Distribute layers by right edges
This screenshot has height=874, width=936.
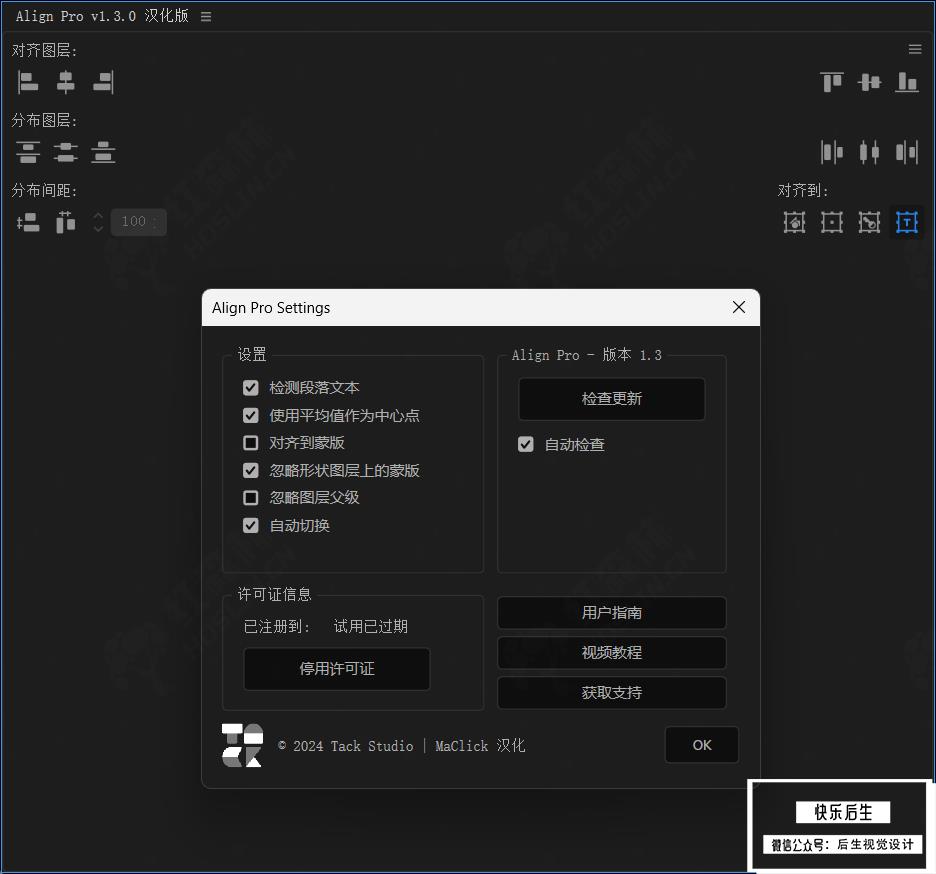[x=907, y=152]
